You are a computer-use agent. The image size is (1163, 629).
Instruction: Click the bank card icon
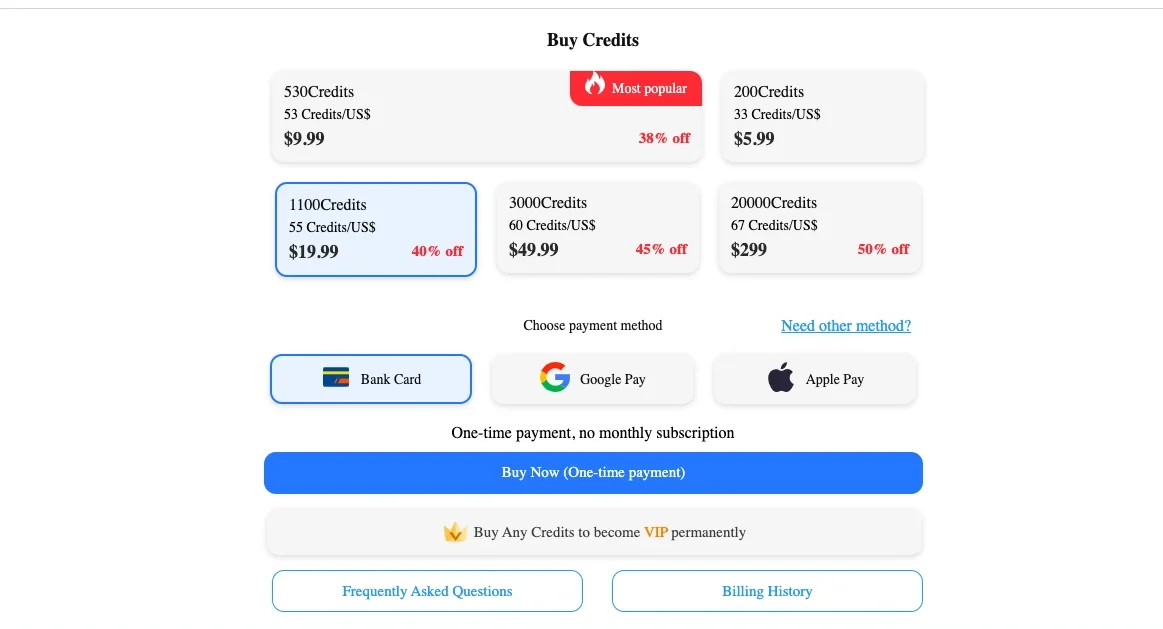[x=336, y=378]
